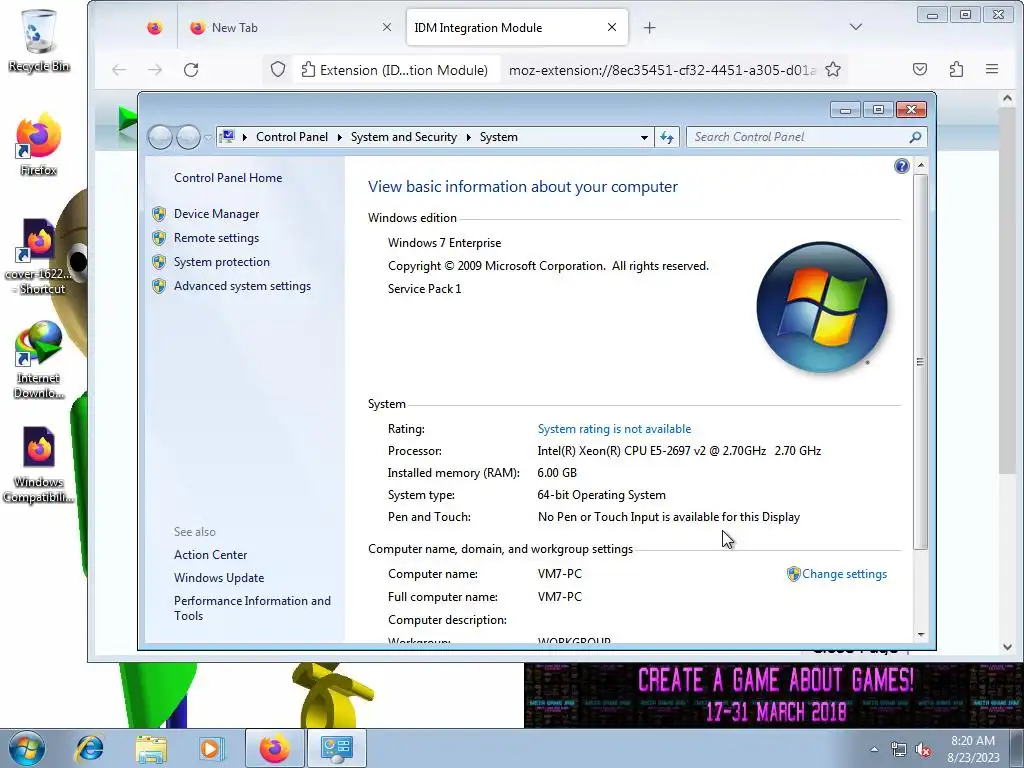
Task: Save to Pocket in the Firefox toolbar
Action: pos(920,69)
